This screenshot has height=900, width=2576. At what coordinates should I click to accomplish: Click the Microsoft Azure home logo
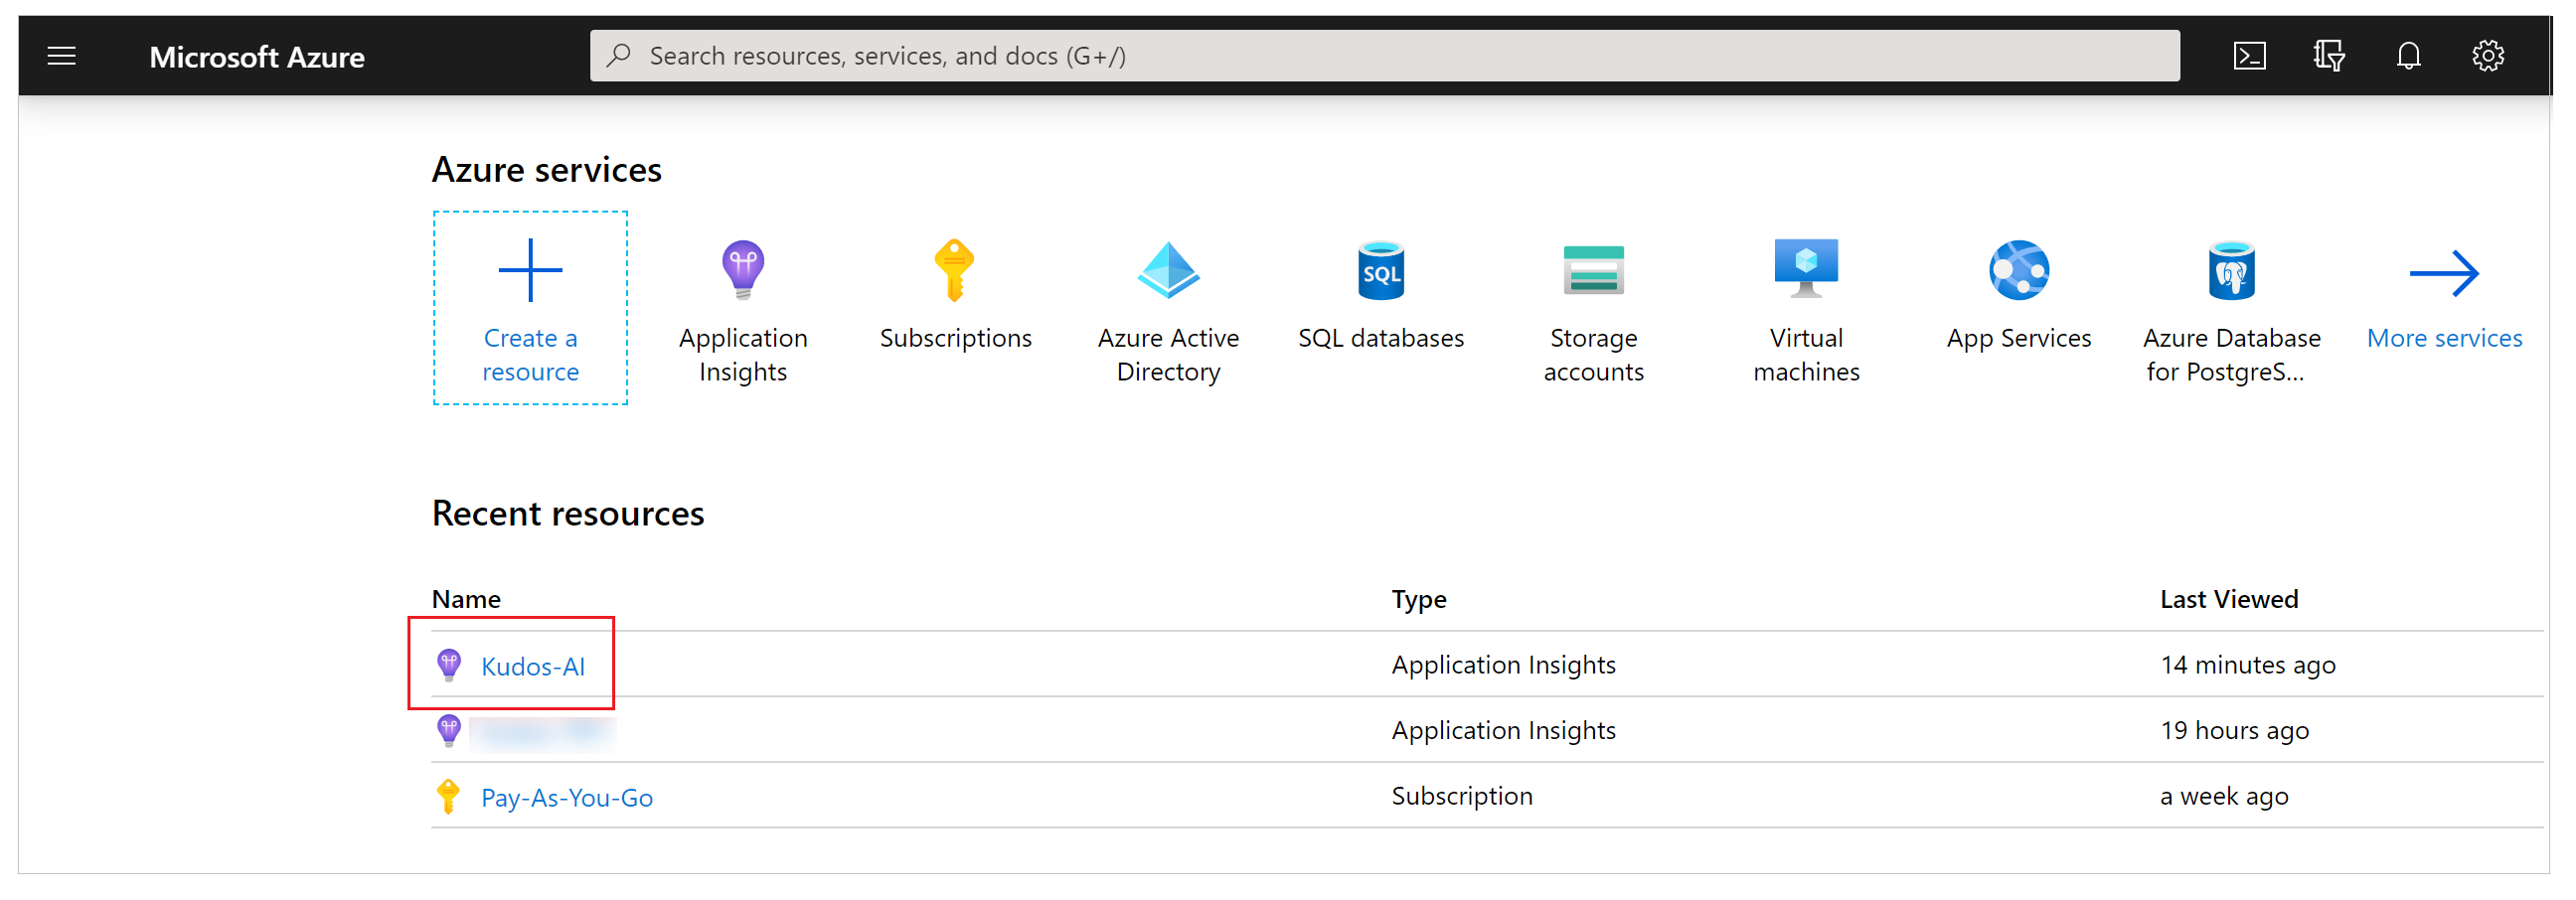coord(256,56)
